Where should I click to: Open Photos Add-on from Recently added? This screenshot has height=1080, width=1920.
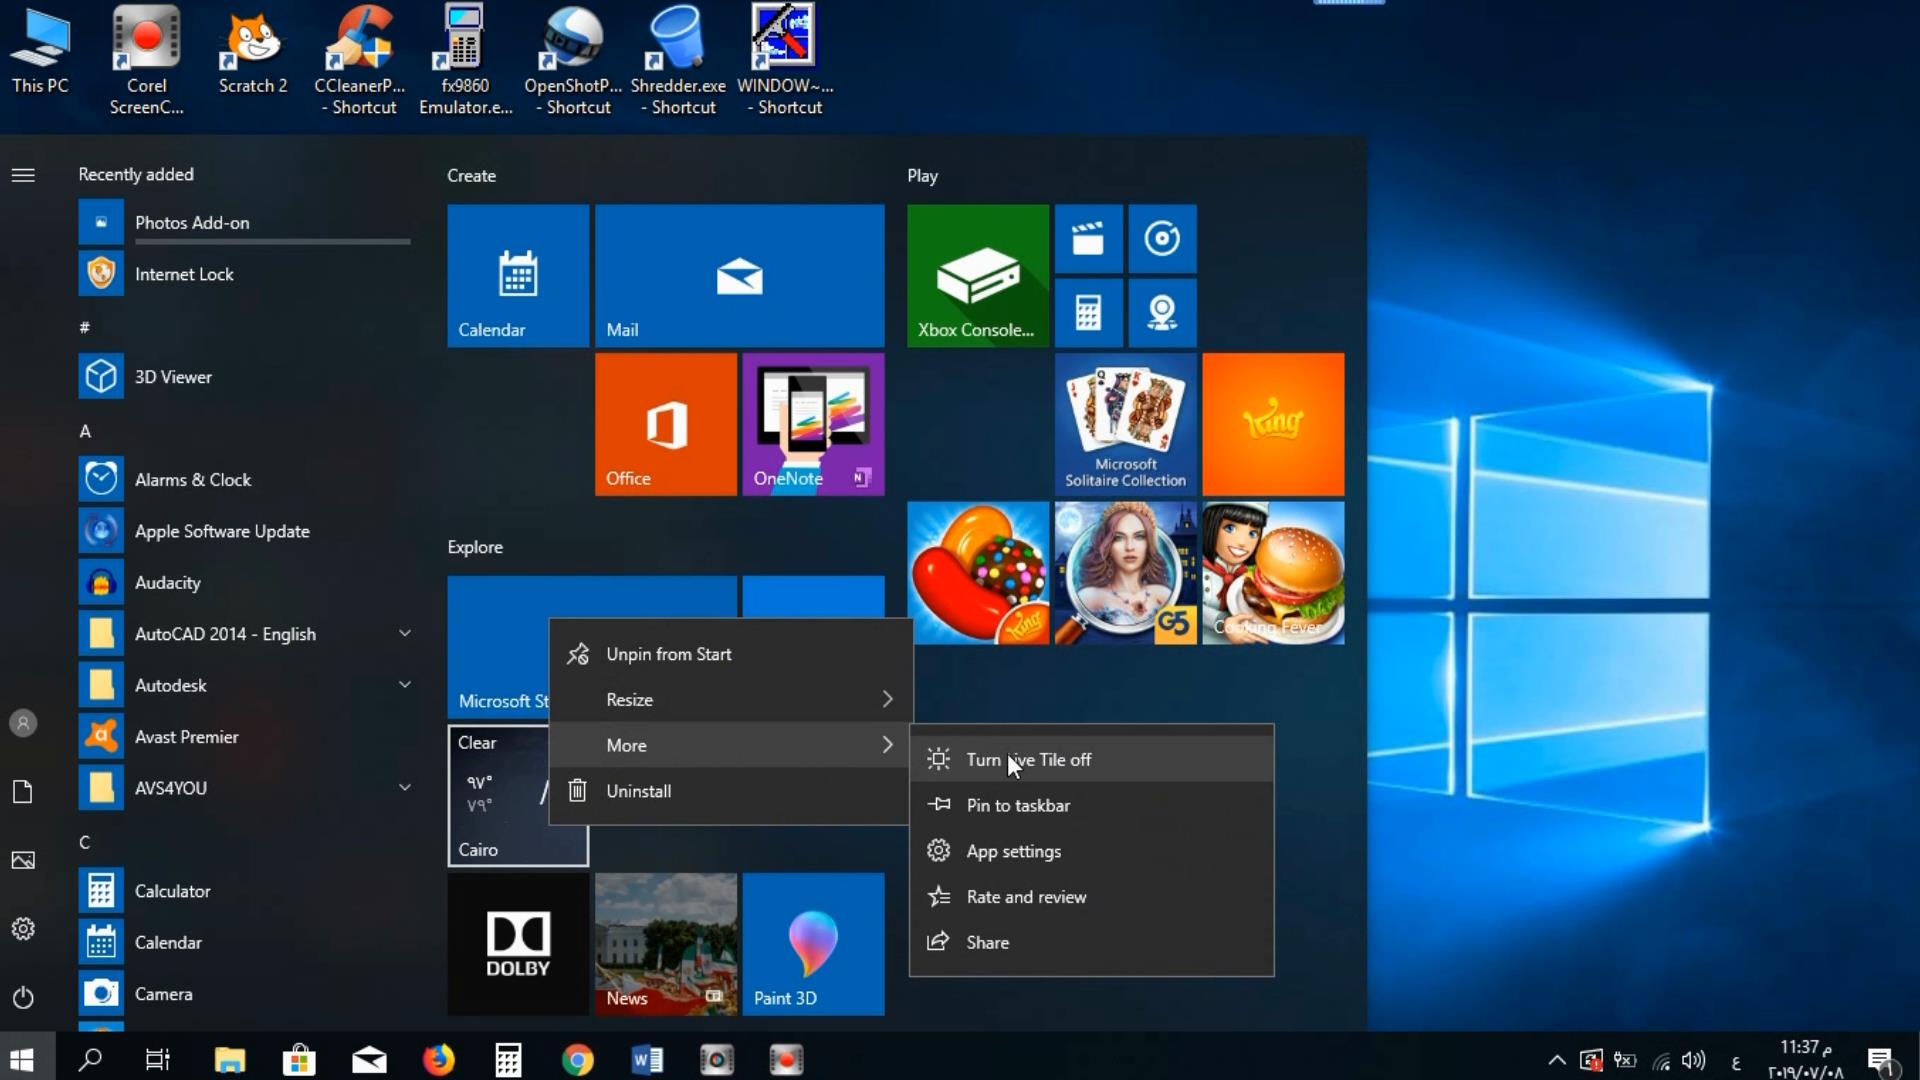click(x=245, y=223)
